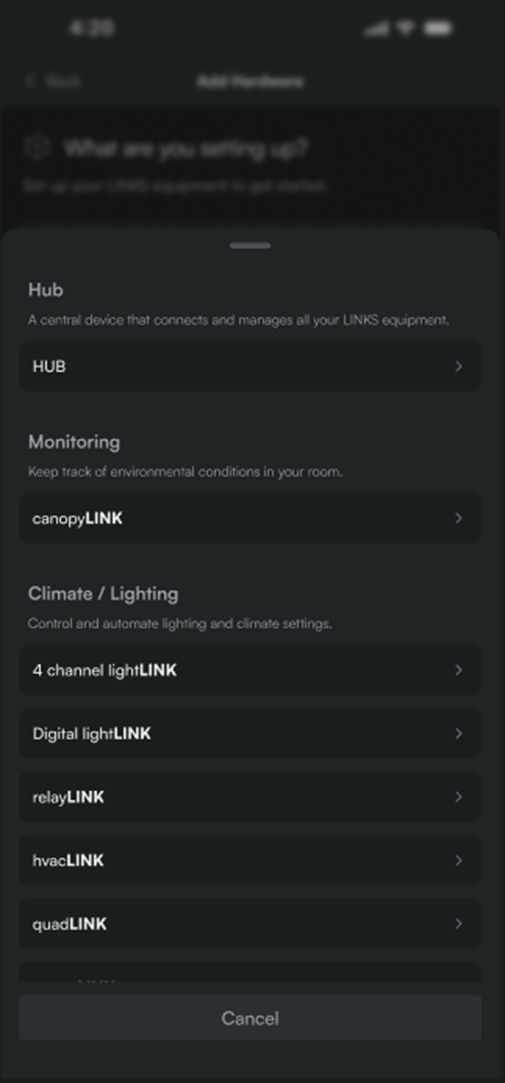This screenshot has width=505, height=1083.
Task: Cancel the hardware selection sheet
Action: point(250,1018)
